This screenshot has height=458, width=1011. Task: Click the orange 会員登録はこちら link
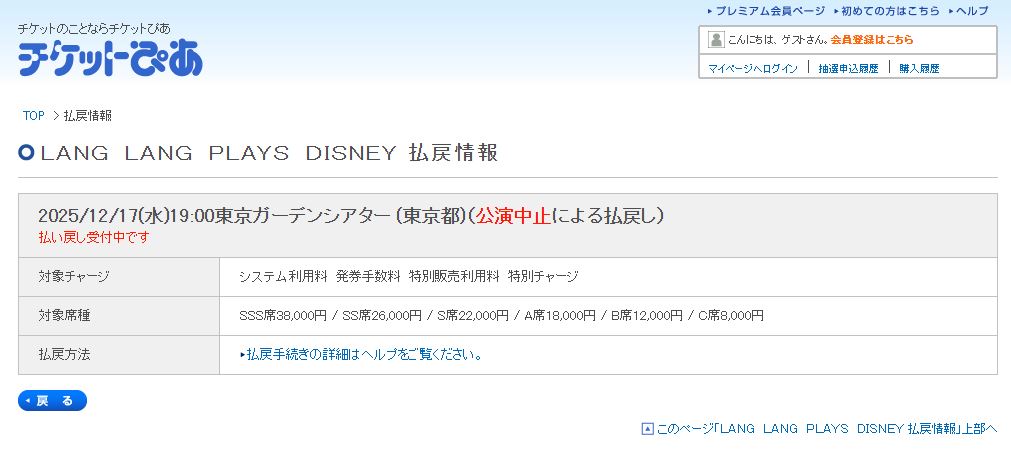(871, 40)
